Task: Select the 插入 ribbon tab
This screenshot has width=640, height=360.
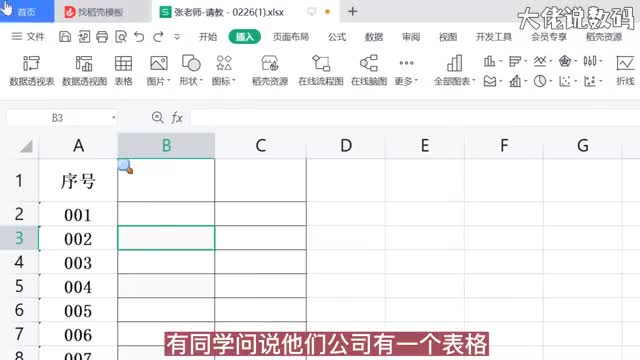Action: pos(244,37)
